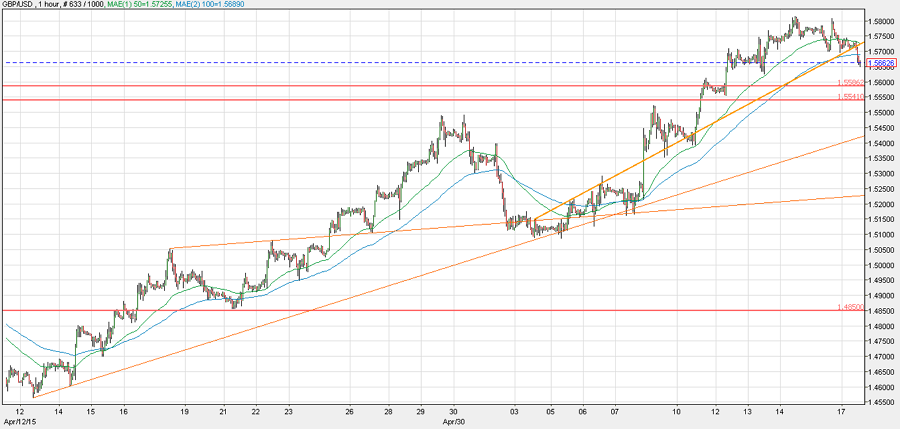Click the 1.53000 price axis label
900x429 pixels.
pos(882,174)
